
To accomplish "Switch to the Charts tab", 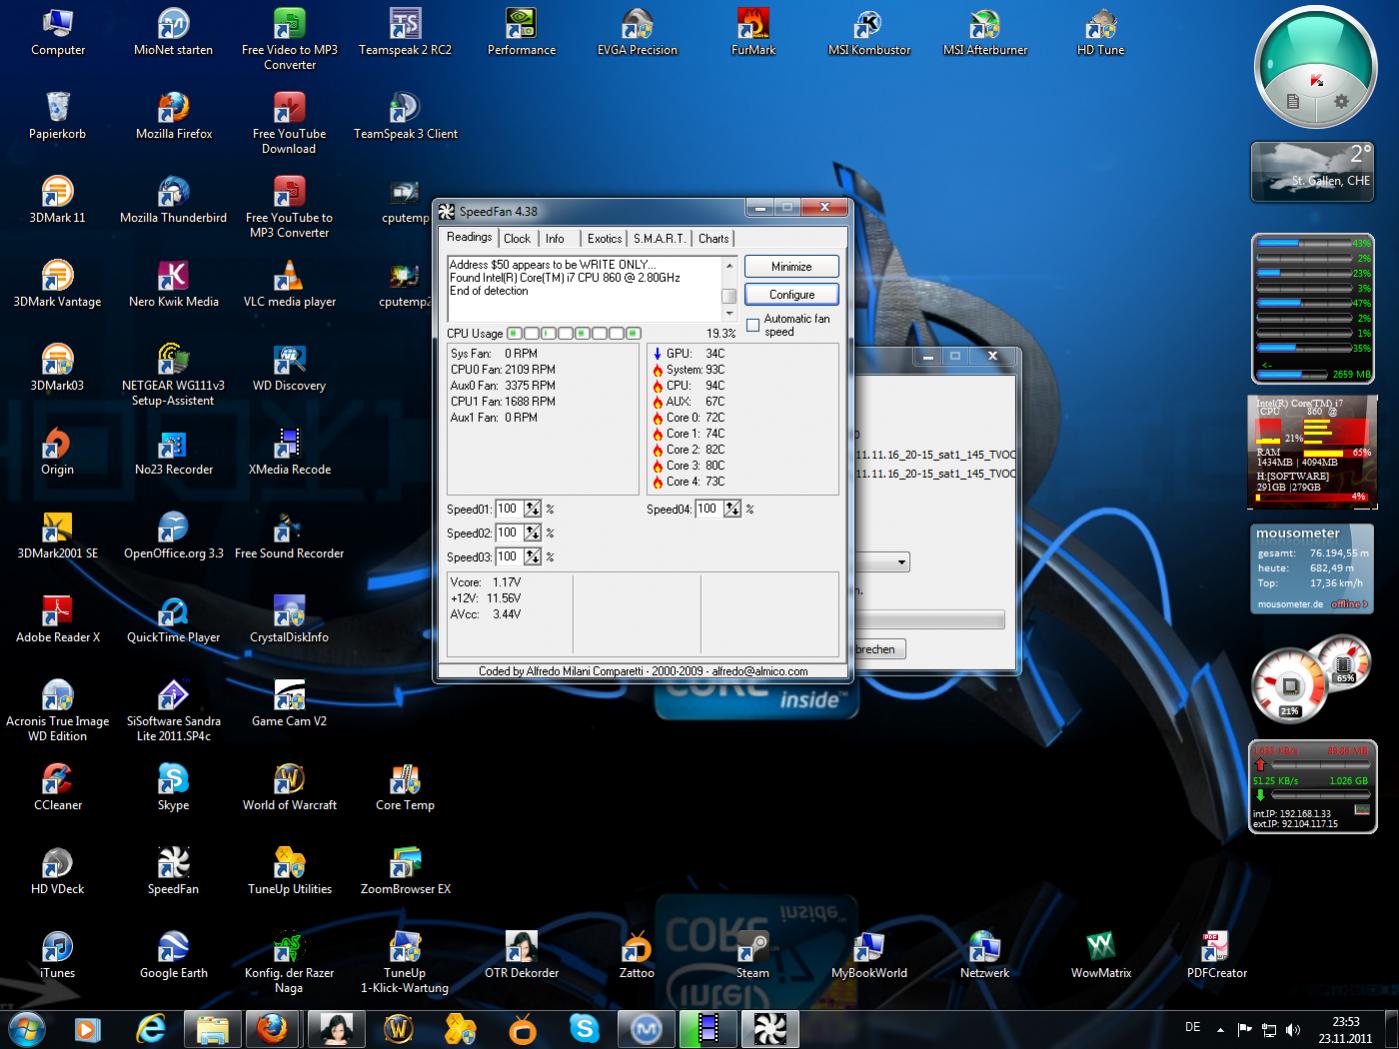I will pos(713,238).
